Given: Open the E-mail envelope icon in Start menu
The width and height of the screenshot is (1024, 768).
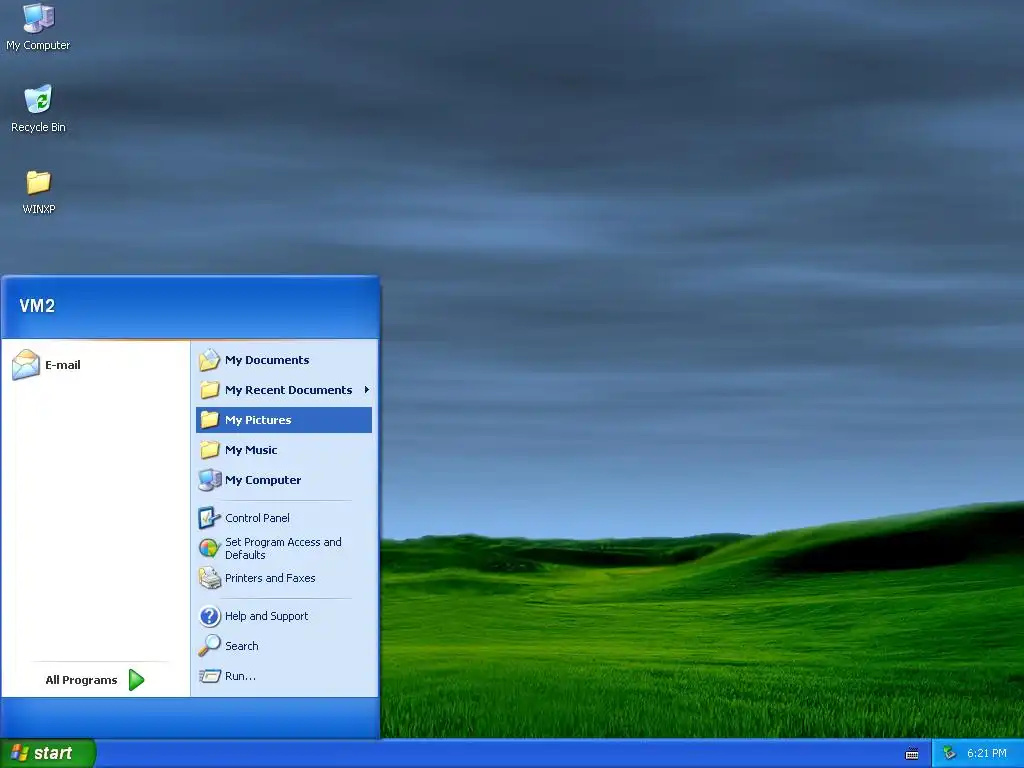Looking at the screenshot, I should coord(26,364).
